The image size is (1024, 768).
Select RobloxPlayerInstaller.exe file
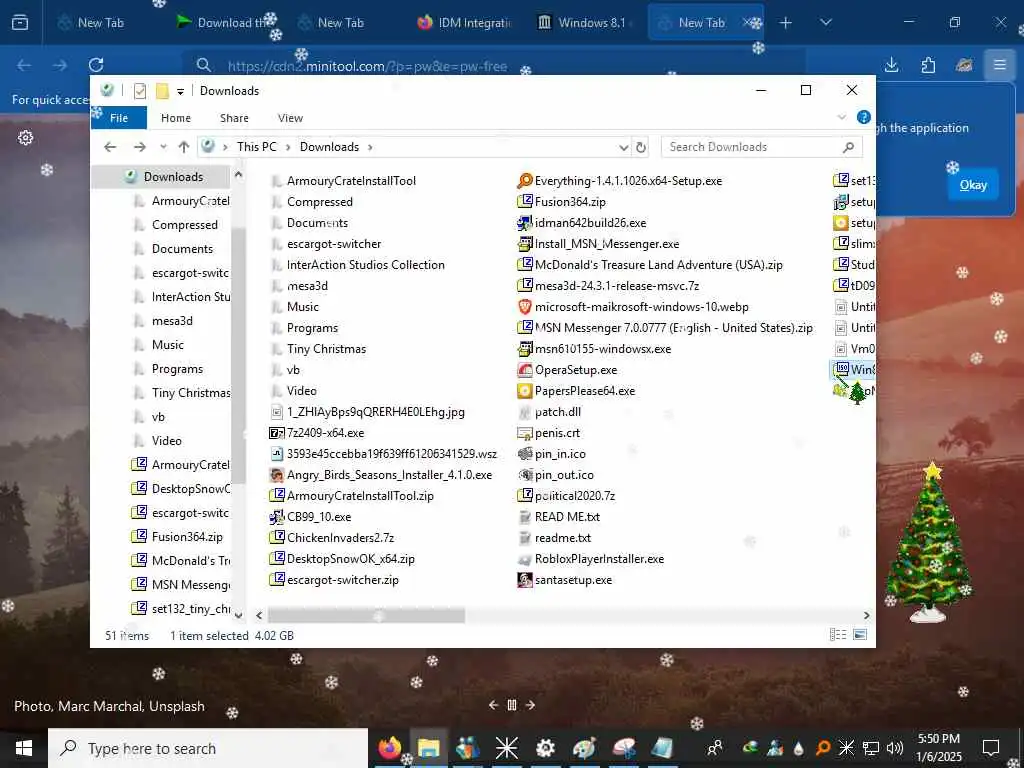pyautogui.click(x=590, y=559)
